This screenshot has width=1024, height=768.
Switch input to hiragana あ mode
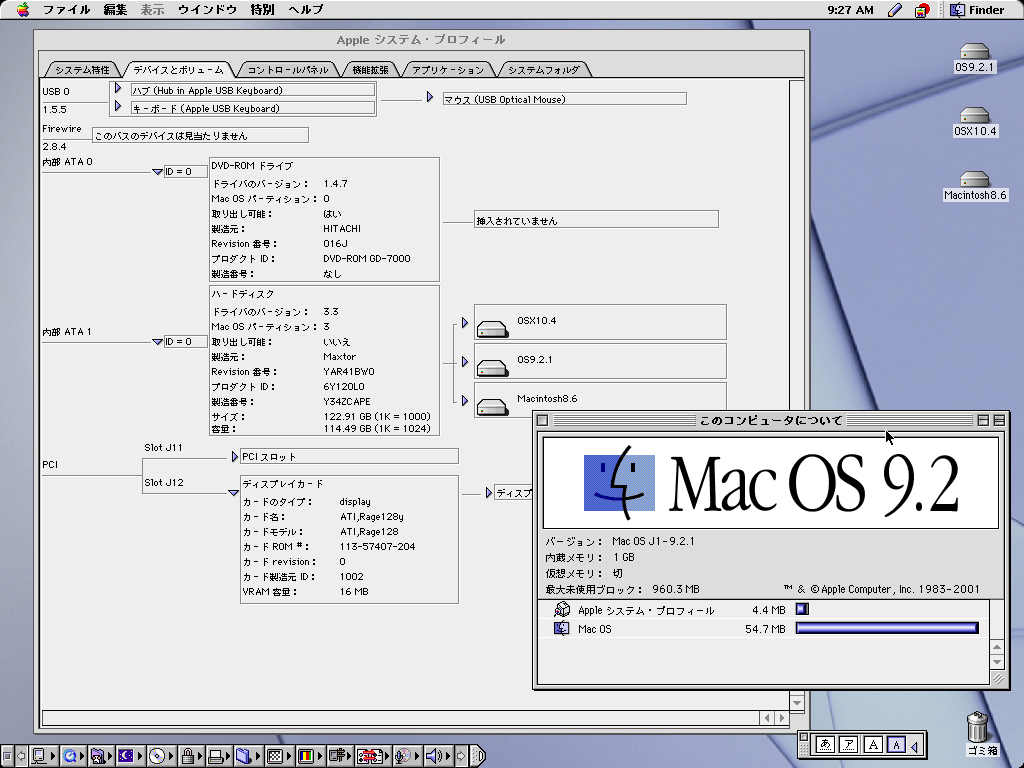tap(825, 744)
